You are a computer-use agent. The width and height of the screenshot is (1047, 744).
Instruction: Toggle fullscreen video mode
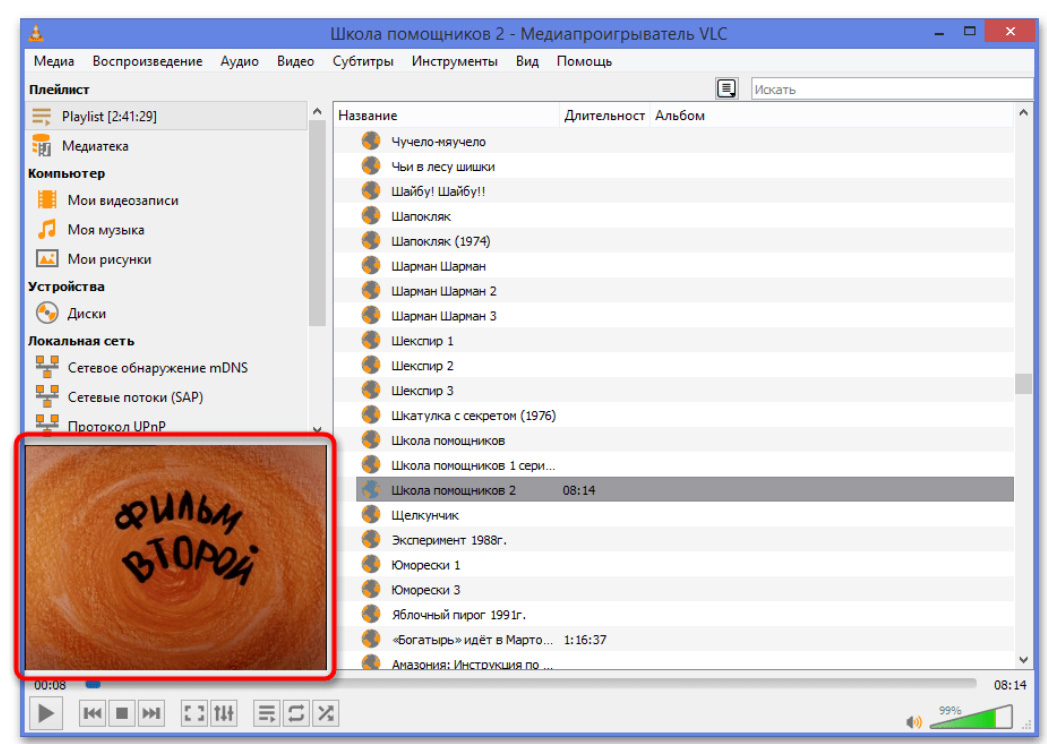(194, 713)
